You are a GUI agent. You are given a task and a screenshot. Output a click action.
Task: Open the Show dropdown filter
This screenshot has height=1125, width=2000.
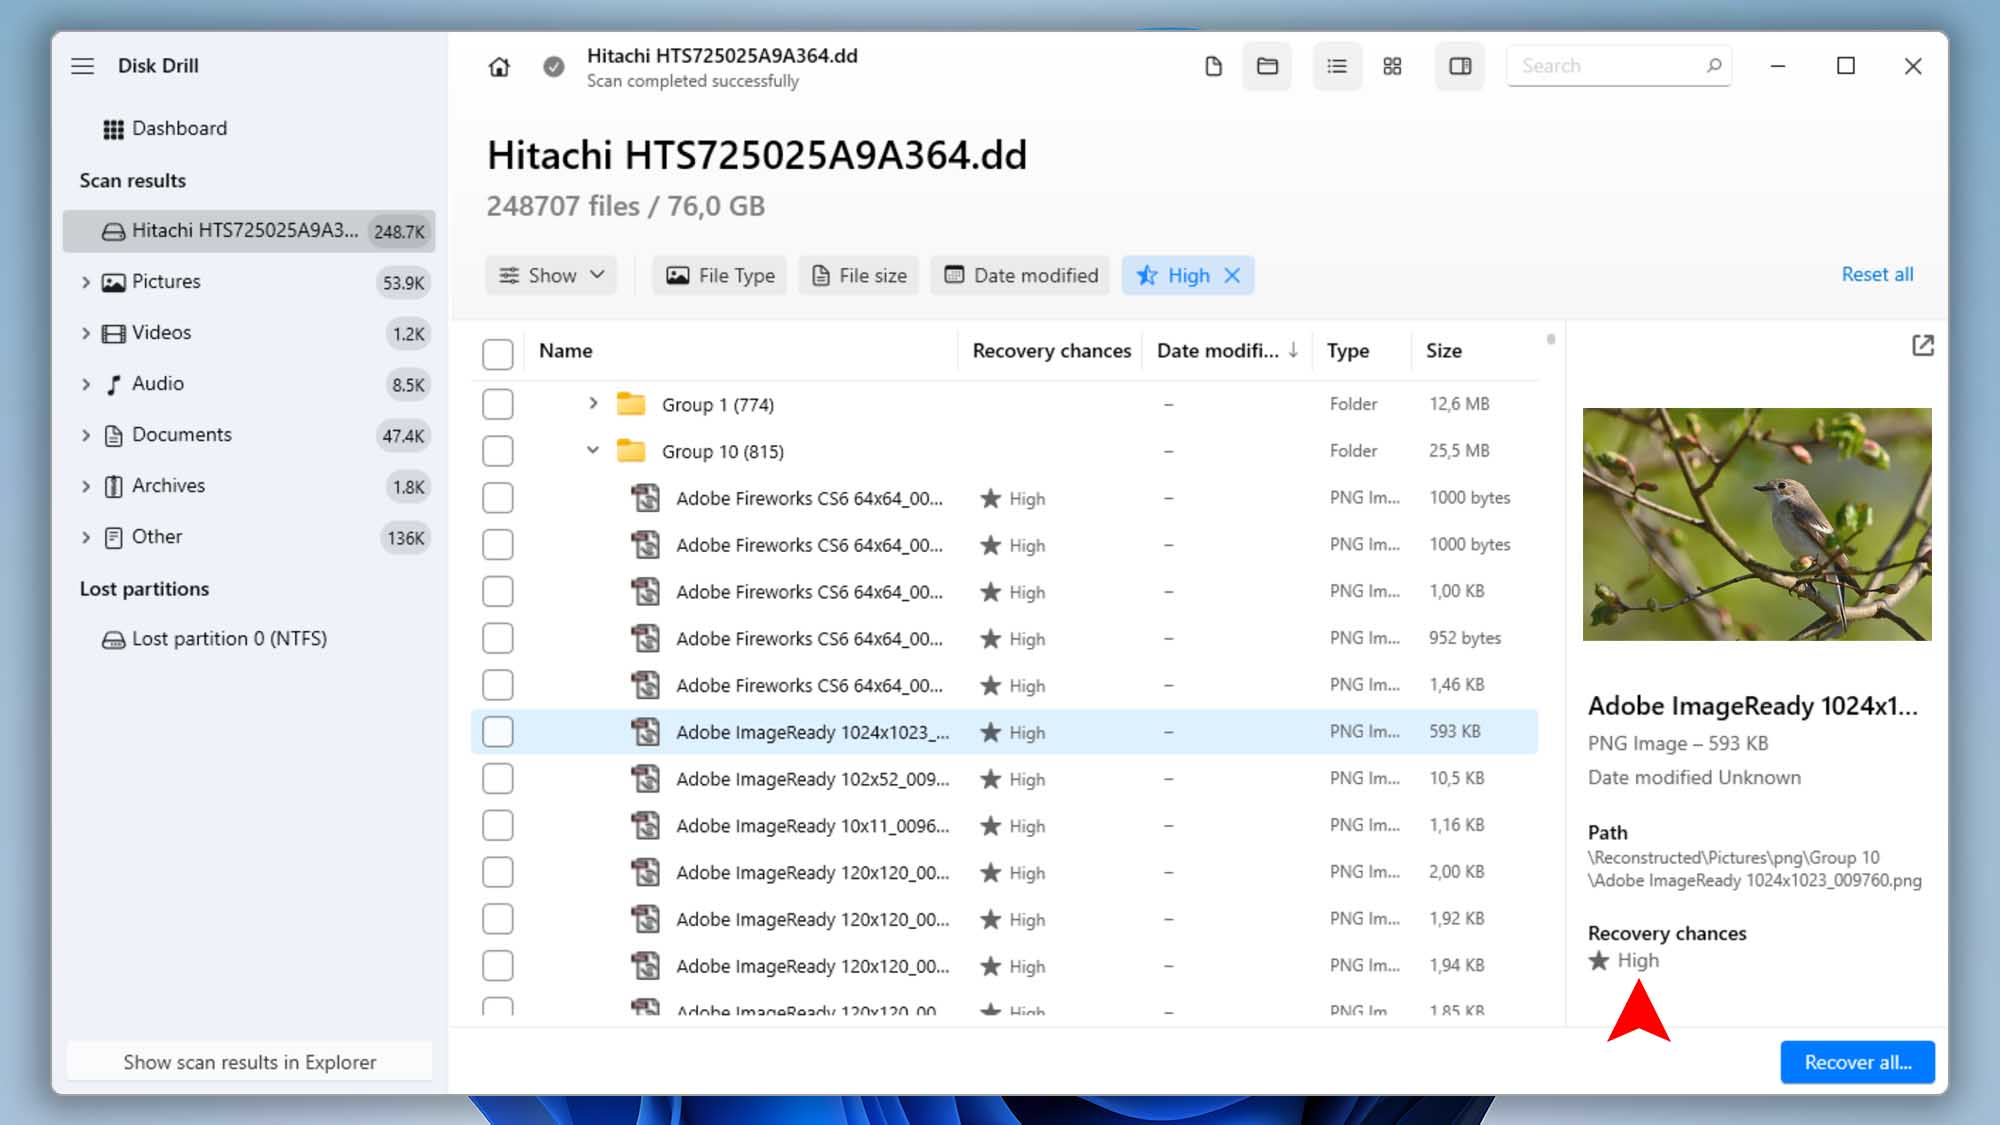[551, 275]
